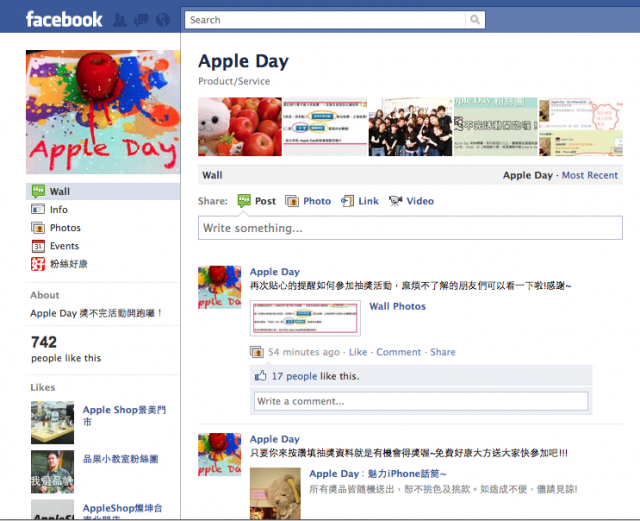This screenshot has height=521, width=640.
Task: Open notifications globe icon
Action: [x=163, y=20]
